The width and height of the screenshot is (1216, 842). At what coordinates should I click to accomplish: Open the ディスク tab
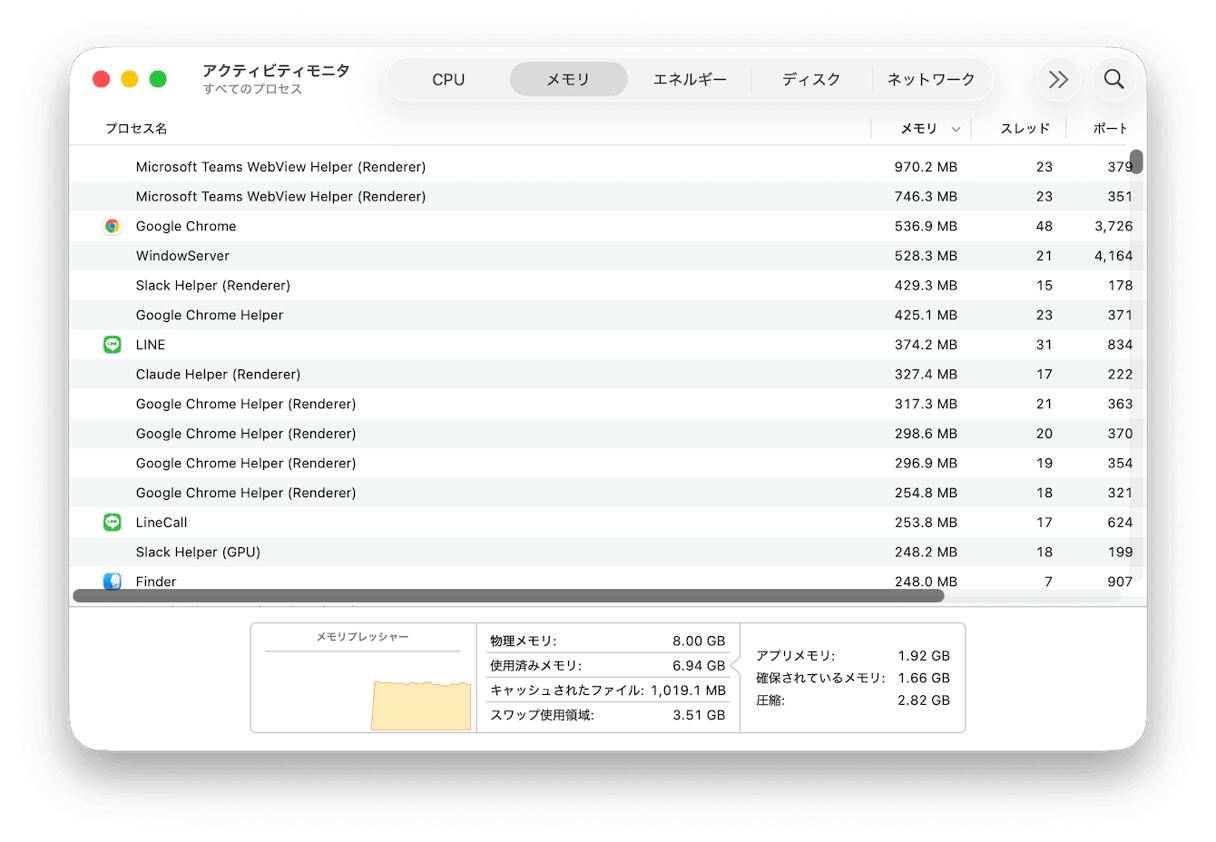812,79
